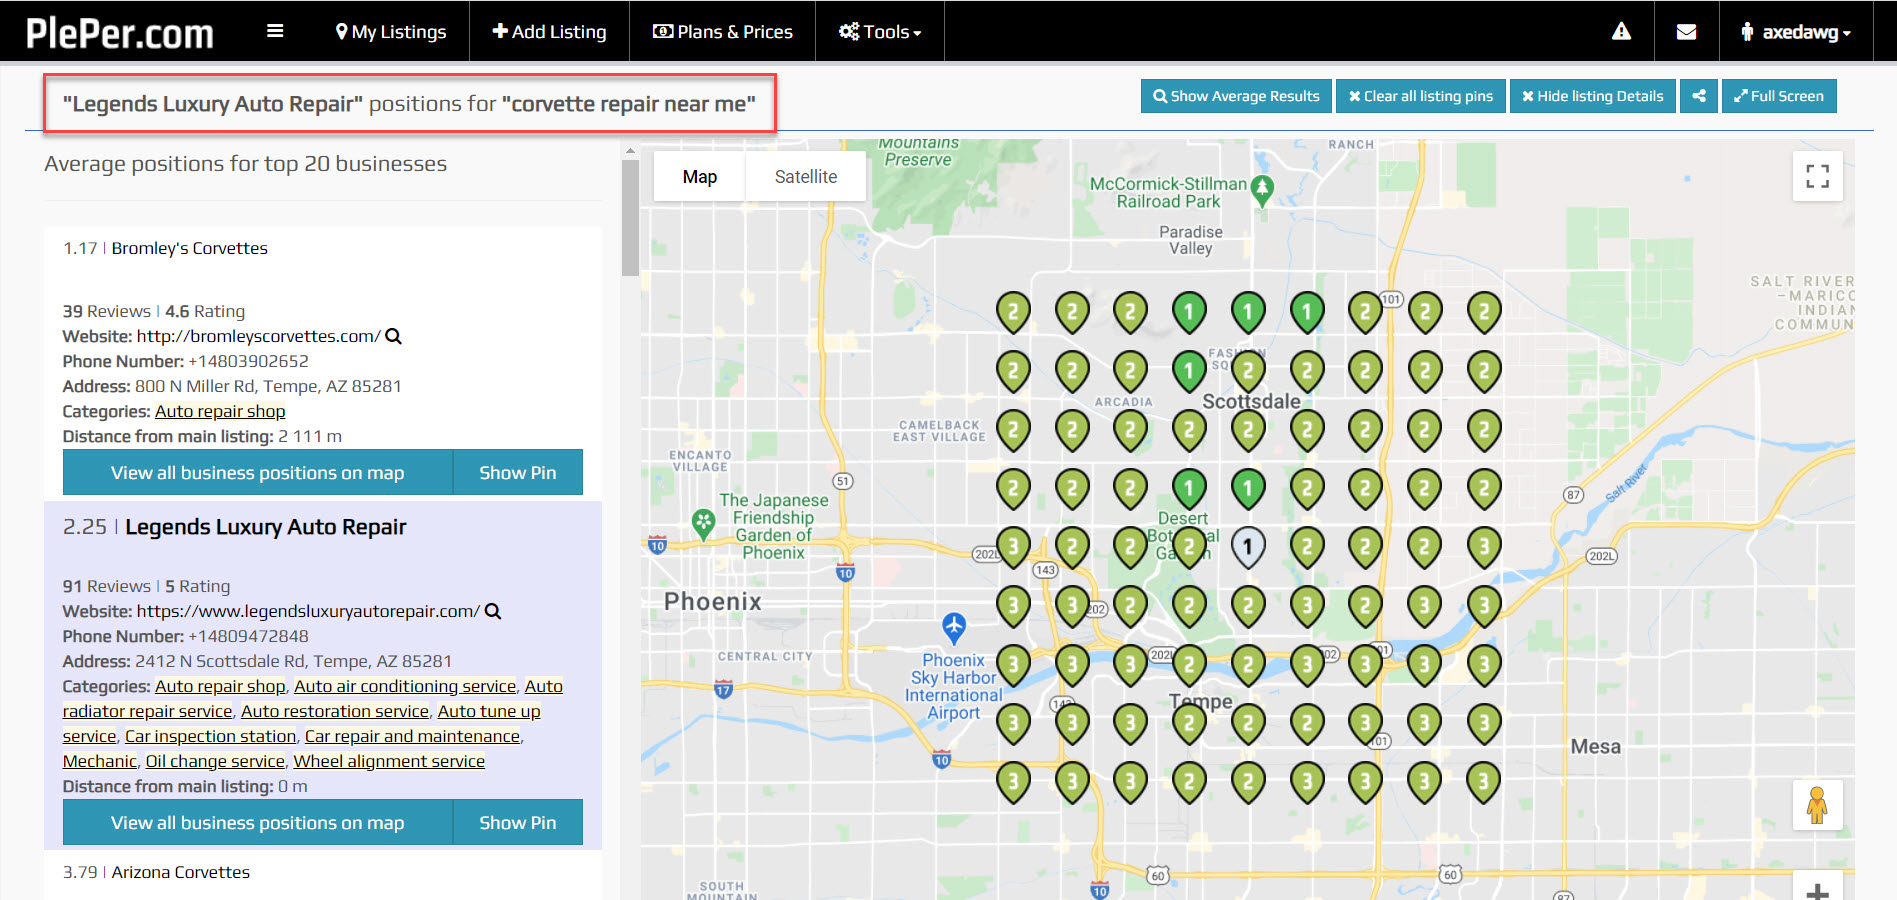This screenshot has height=900, width=1897.
Task: Open Bromley's Auto repair shop category link
Action: [220, 411]
